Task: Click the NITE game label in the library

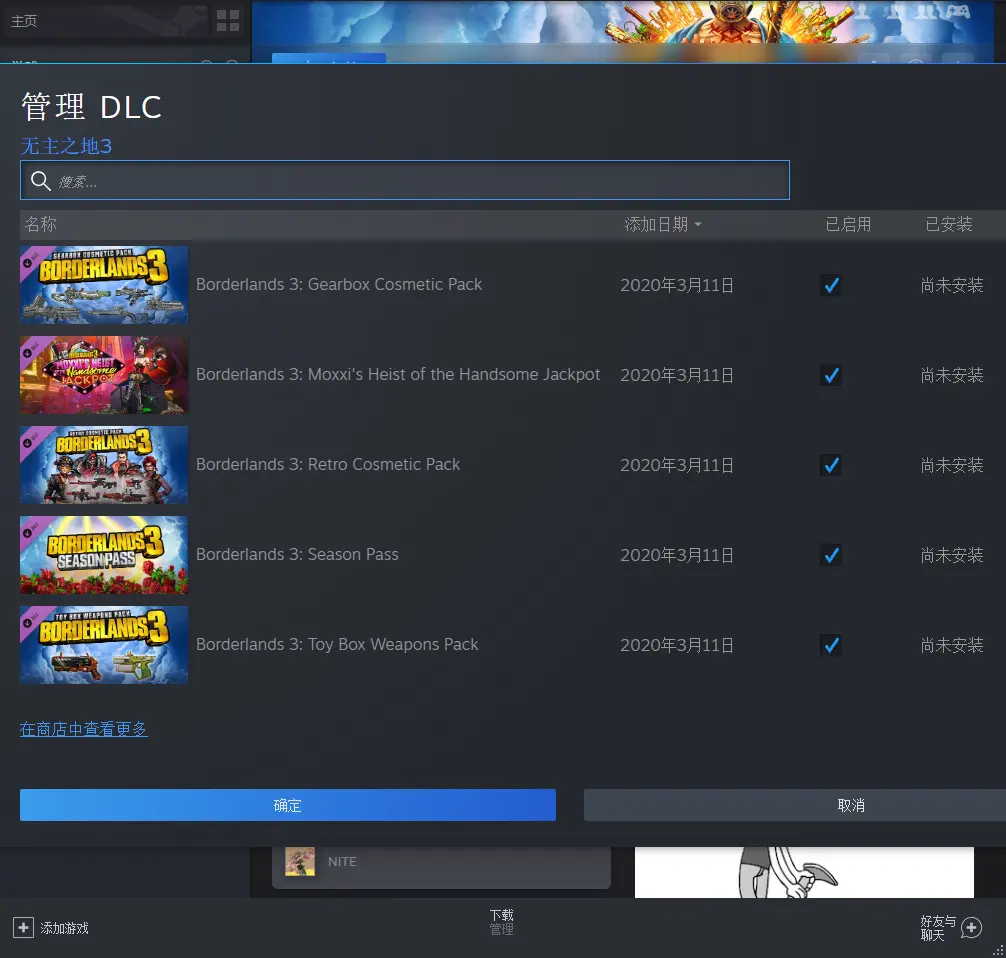Action: point(342,862)
